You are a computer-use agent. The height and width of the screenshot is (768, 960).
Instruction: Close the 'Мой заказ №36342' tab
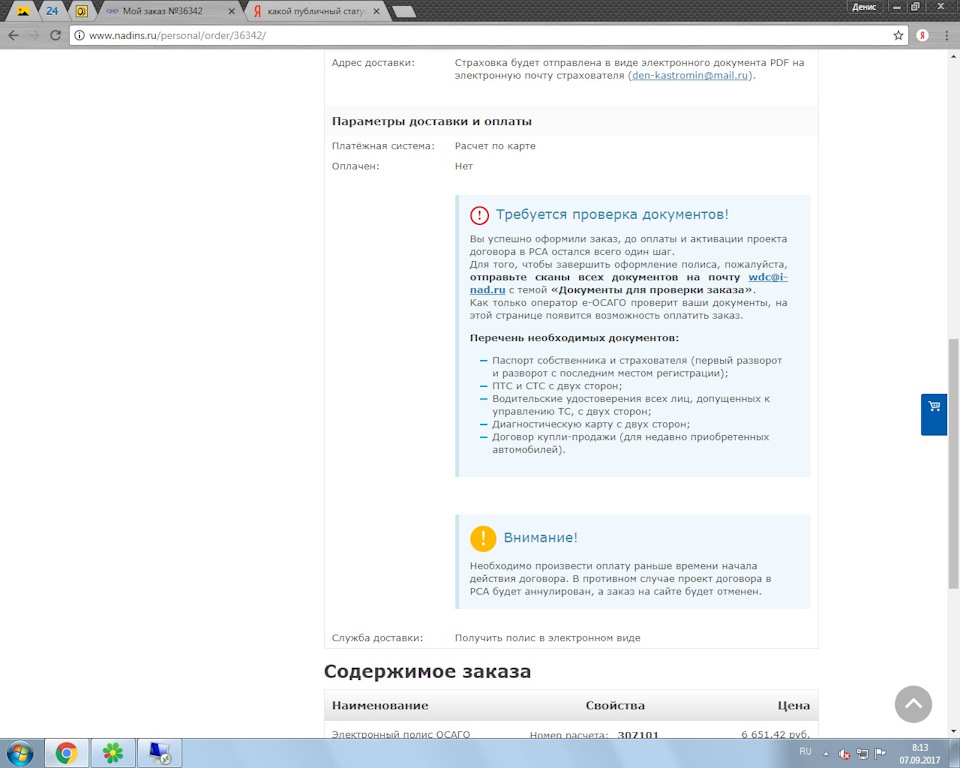coord(231,12)
